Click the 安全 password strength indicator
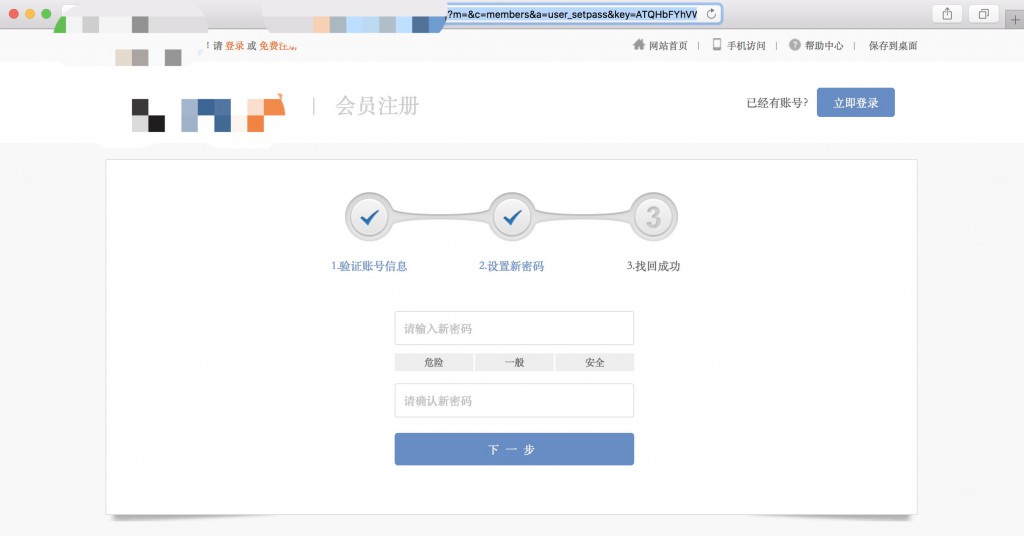This screenshot has width=1024, height=536. [594, 362]
